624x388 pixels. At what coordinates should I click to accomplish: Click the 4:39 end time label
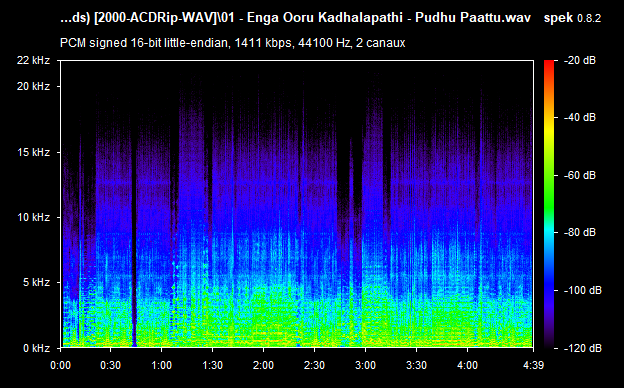pos(534,365)
